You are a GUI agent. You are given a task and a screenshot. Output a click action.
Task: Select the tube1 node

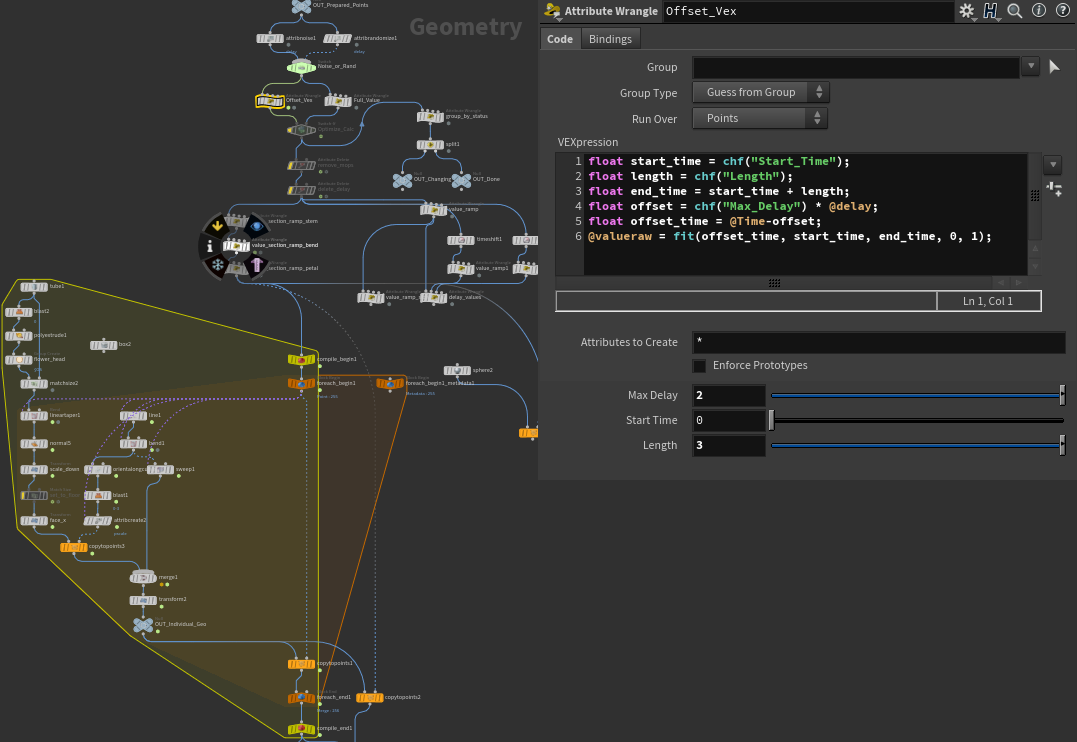coord(34,286)
